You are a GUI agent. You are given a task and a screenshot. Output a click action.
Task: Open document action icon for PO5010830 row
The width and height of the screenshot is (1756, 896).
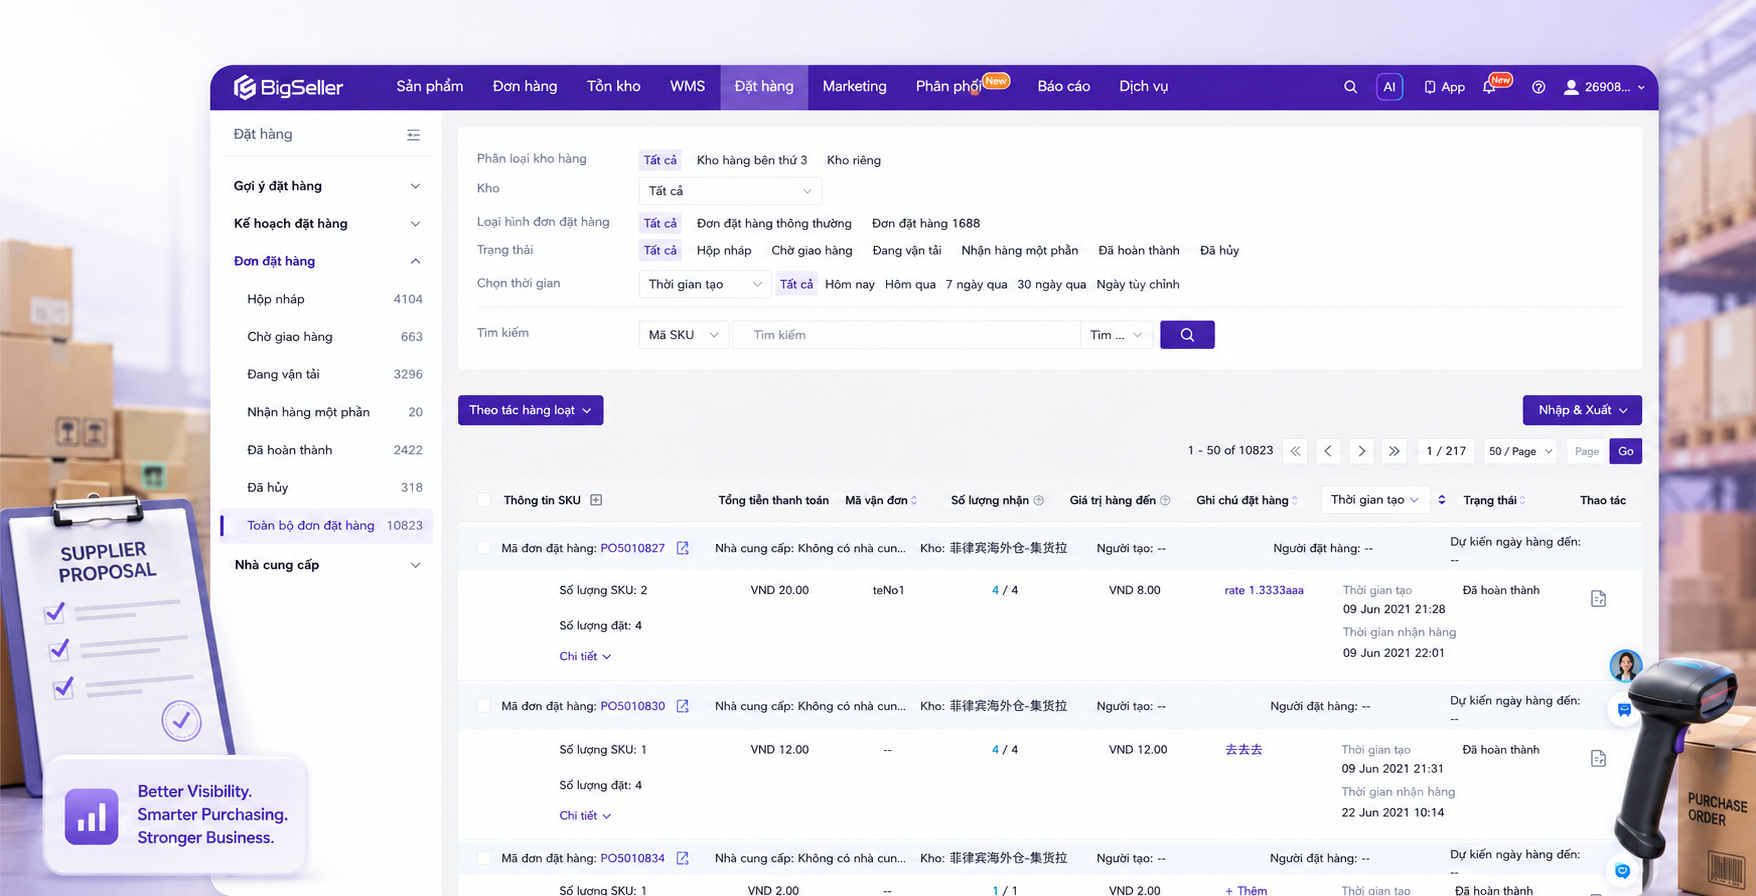(x=1598, y=759)
